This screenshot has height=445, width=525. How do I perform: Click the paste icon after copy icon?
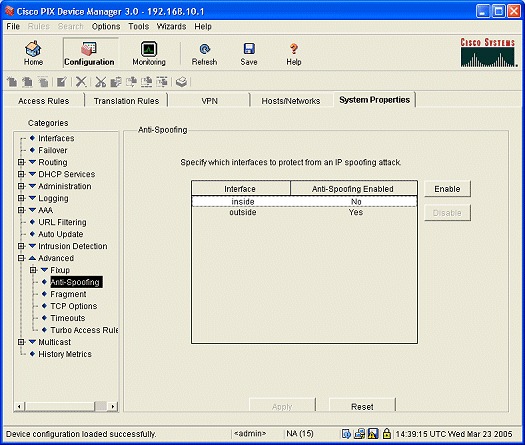pos(131,82)
